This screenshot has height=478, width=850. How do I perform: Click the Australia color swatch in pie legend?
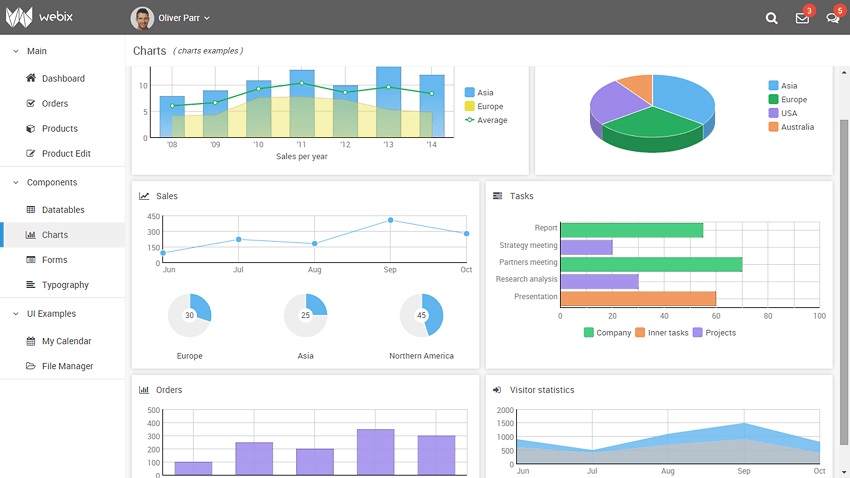773,127
